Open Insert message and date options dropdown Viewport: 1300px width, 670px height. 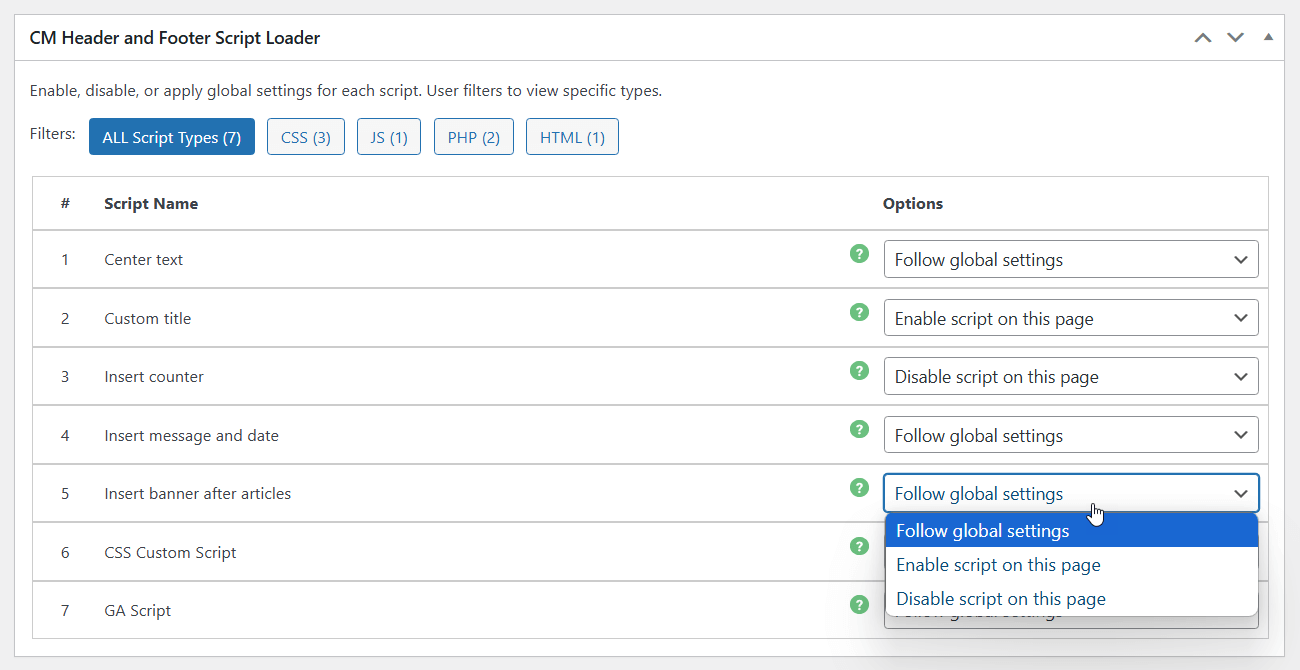click(1070, 436)
